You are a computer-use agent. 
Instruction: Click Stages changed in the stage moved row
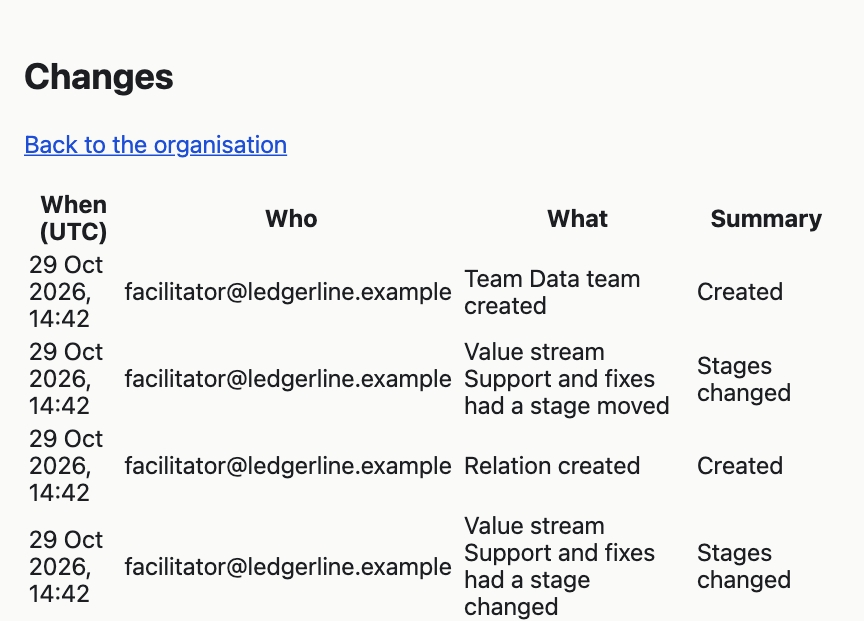point(744,379)
